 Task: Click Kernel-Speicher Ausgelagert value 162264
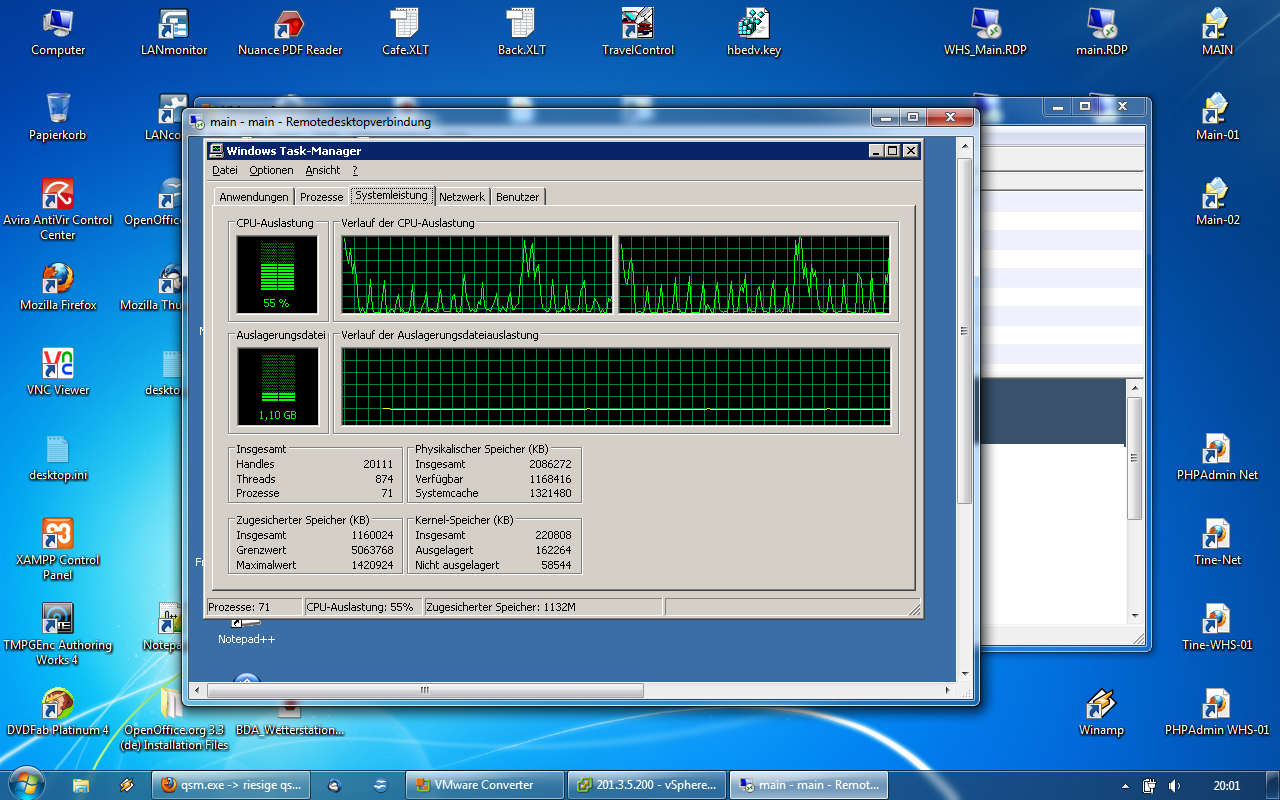click(553, 550)
